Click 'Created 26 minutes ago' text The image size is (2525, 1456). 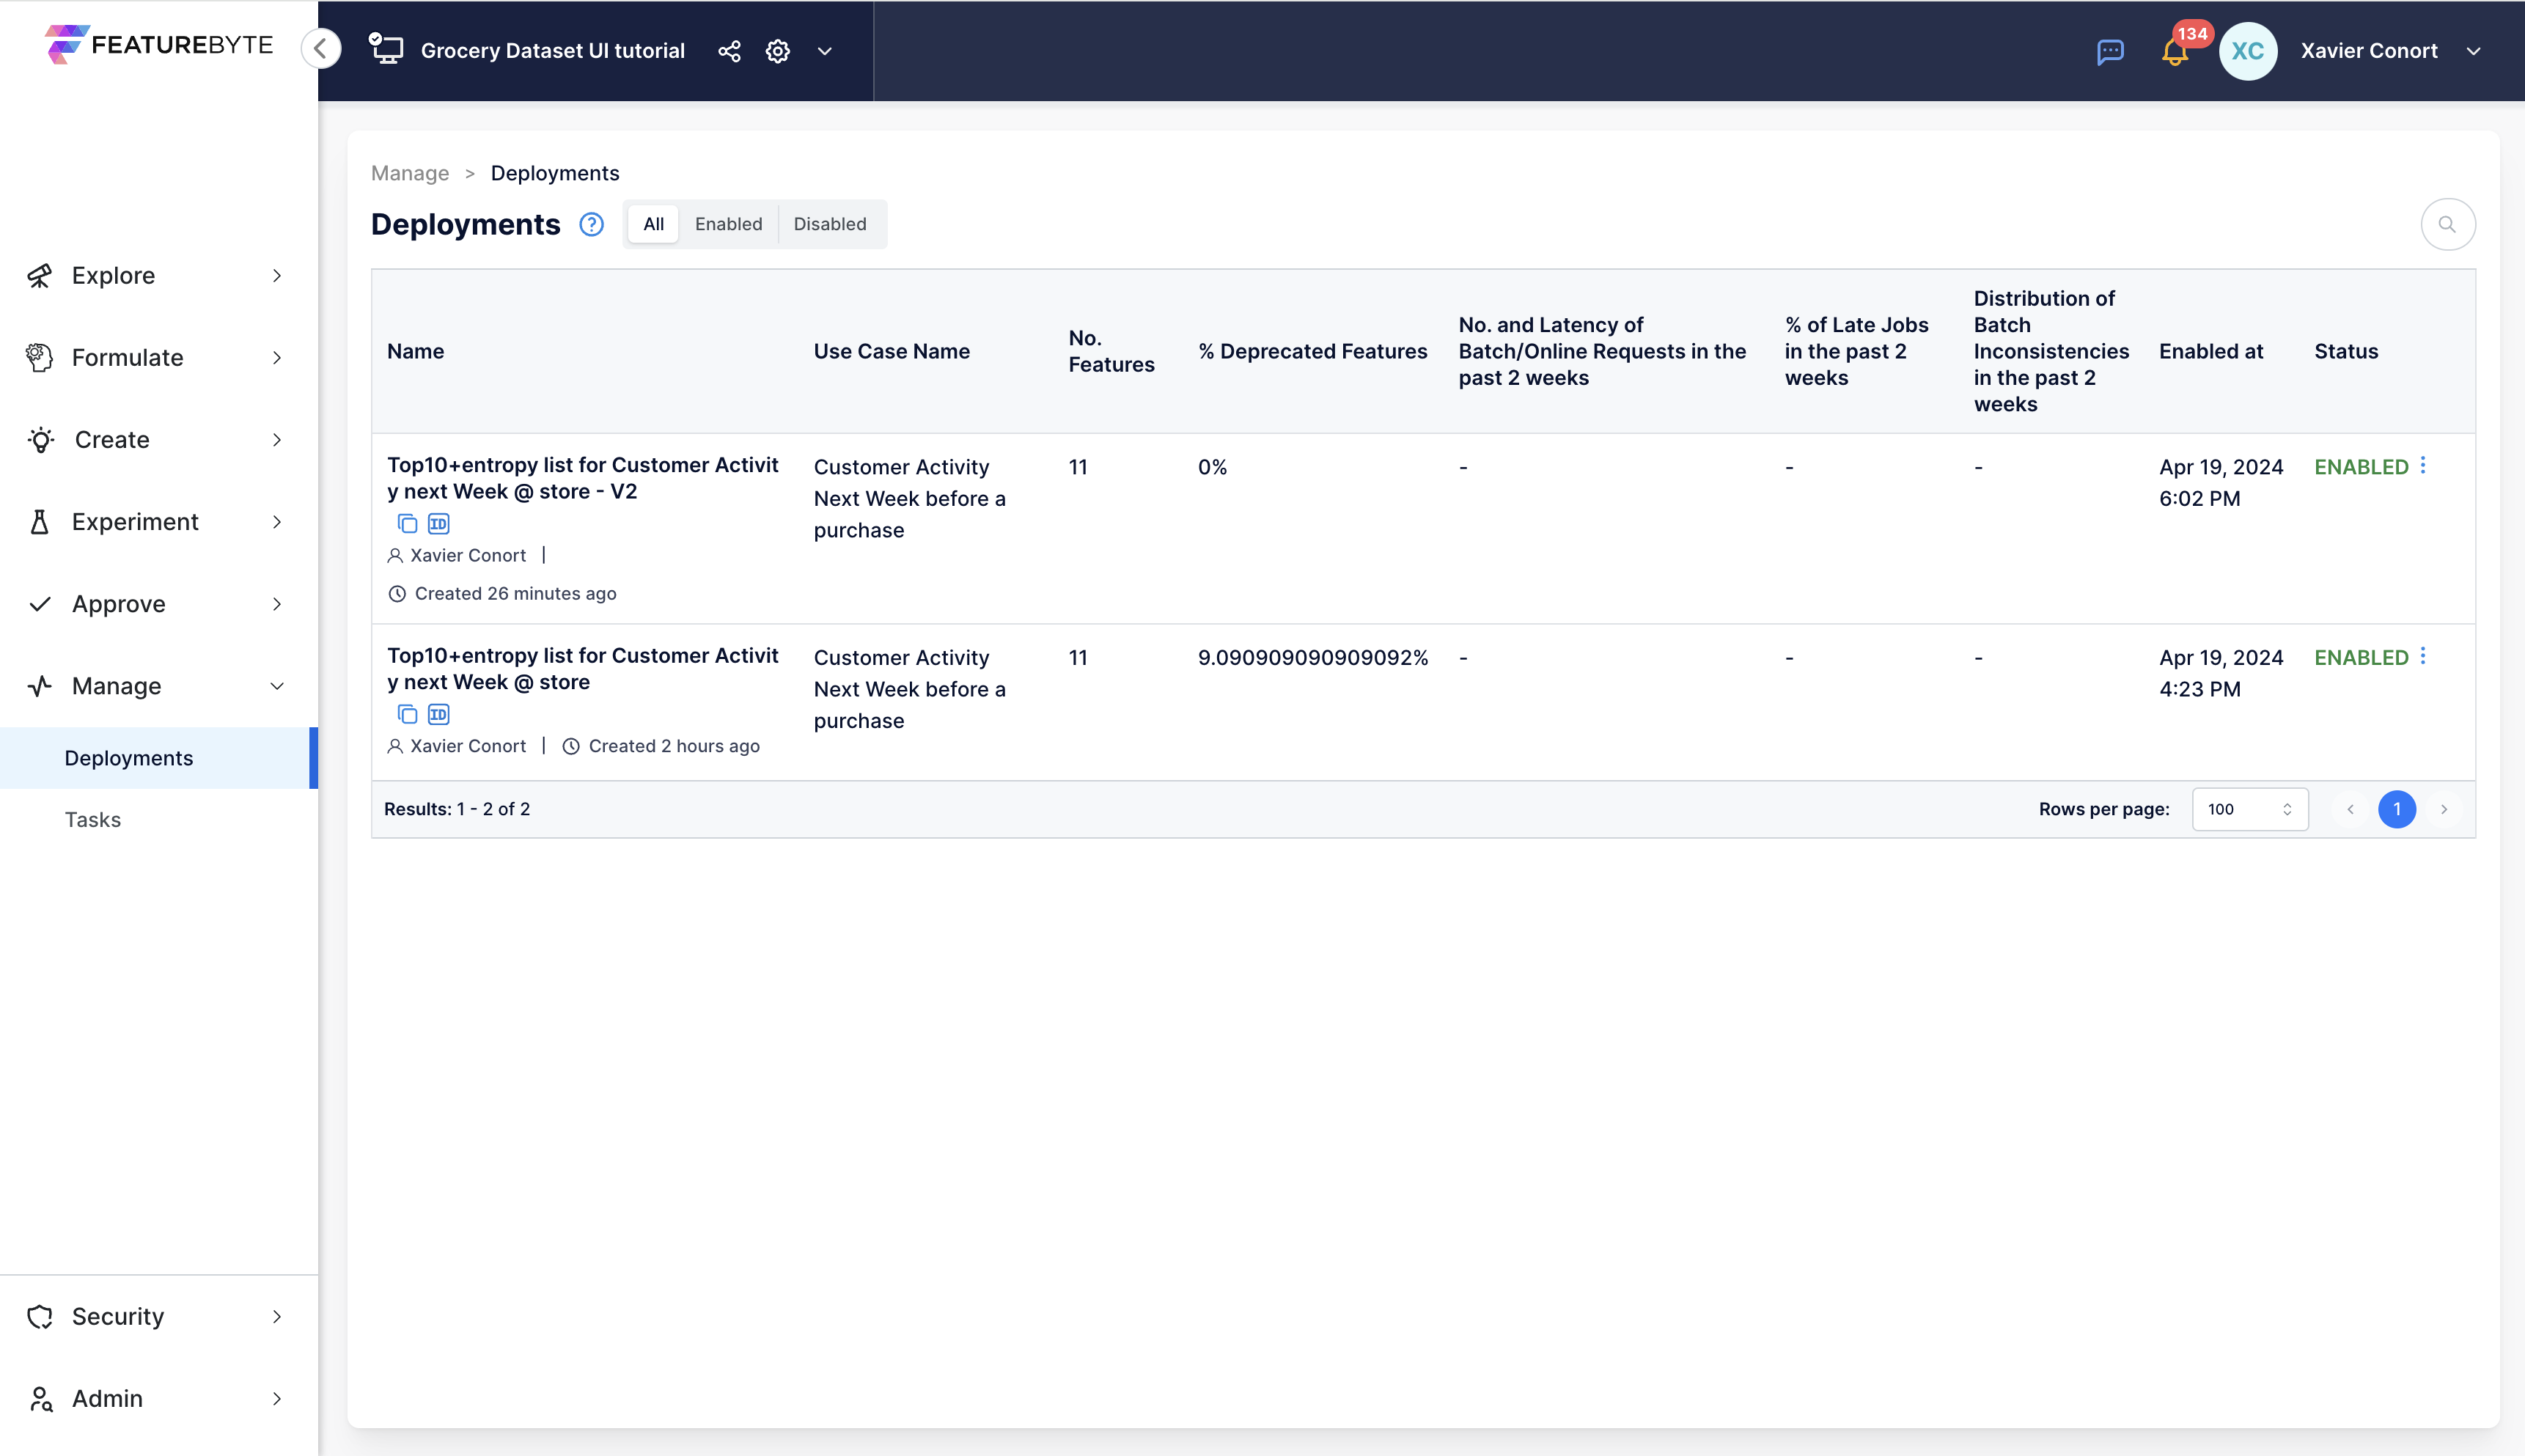tap(515, 593)
